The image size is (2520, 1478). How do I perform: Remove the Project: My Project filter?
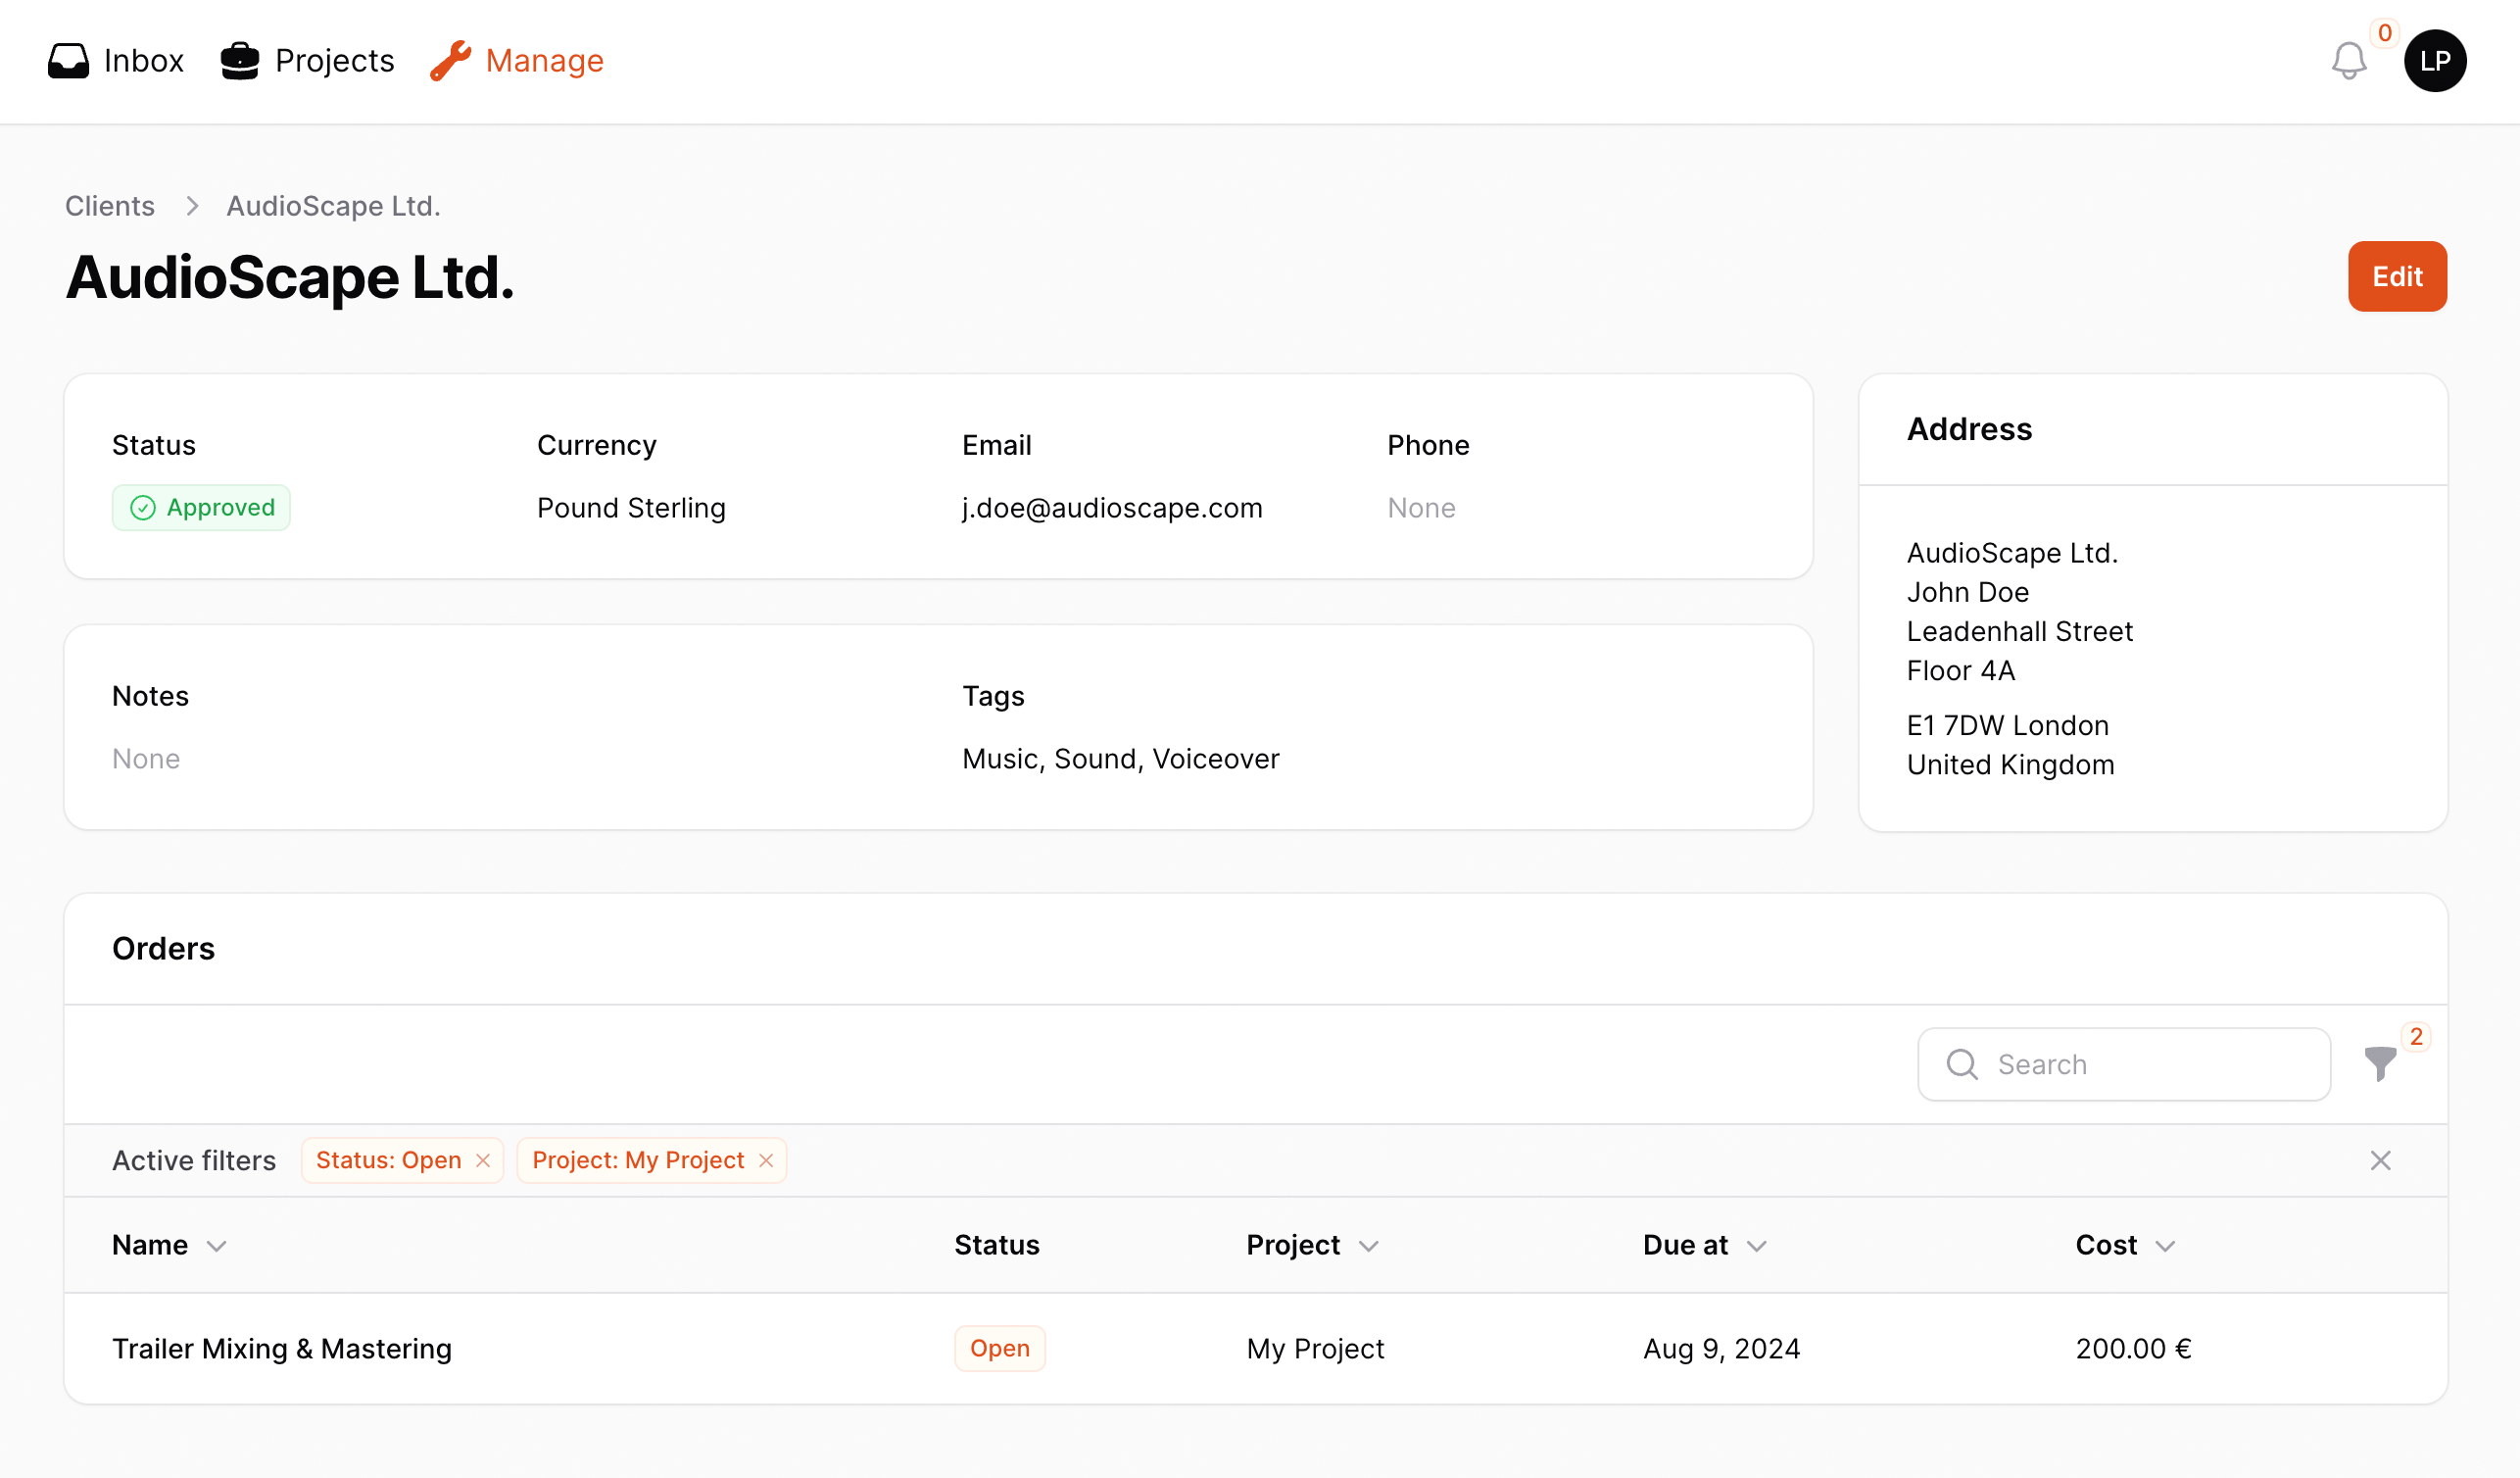(x=766, y=1160)
